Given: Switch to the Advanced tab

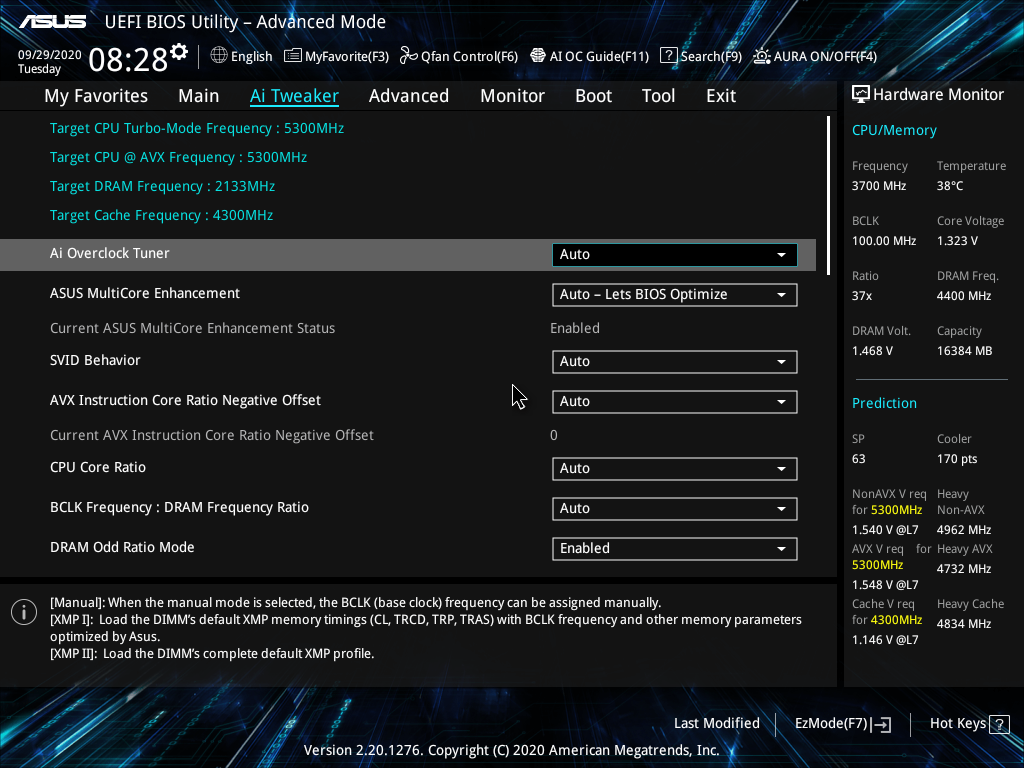Looking at the screenshot, I should [409, 96].
